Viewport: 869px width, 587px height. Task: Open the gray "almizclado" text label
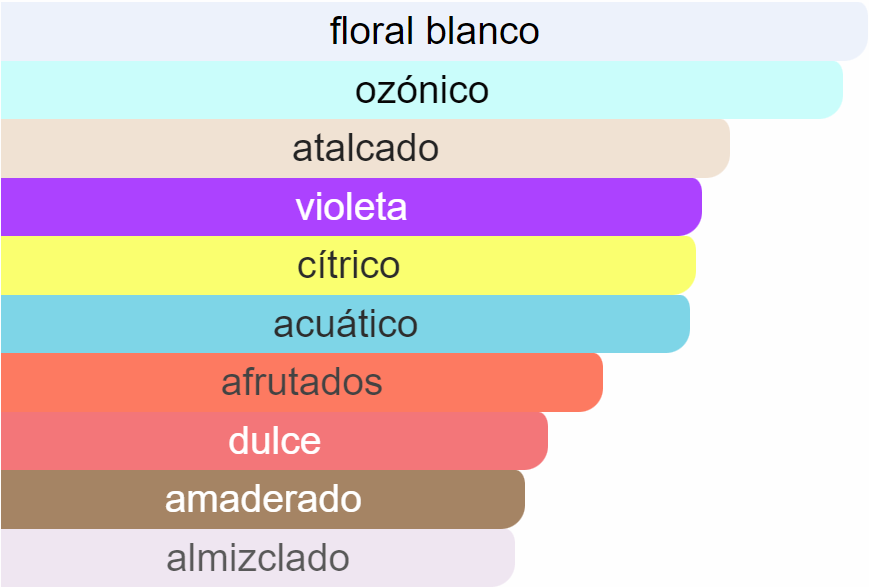click(x=258, y=558)
